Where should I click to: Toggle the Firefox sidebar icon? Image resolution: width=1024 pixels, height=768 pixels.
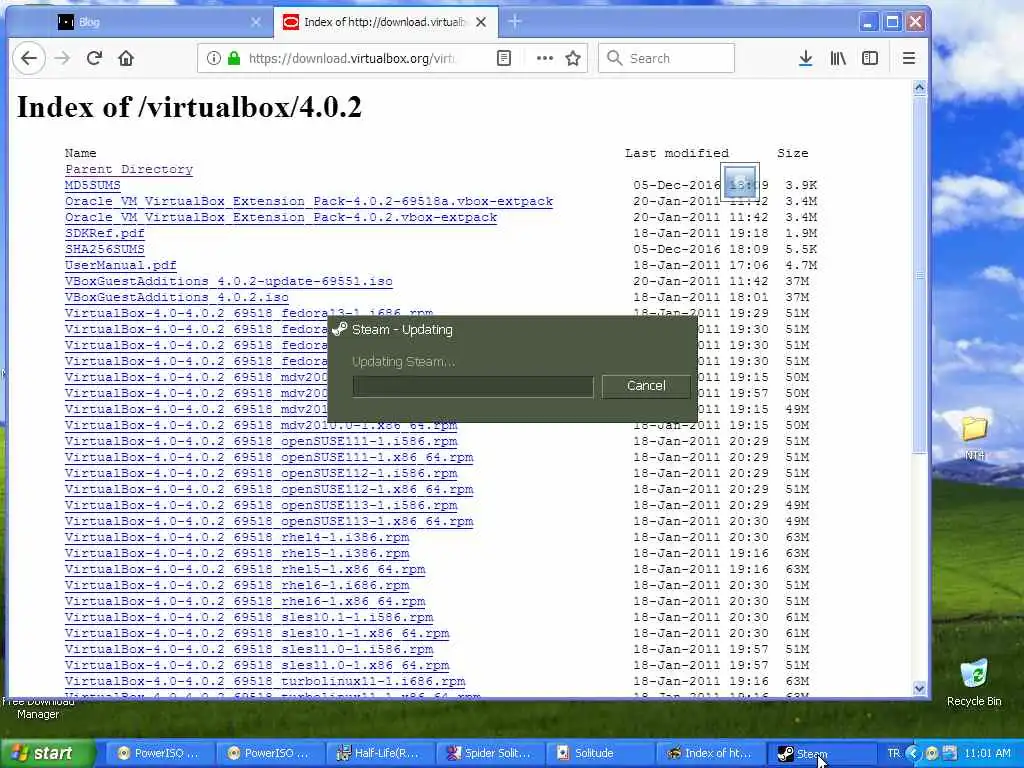870,58
